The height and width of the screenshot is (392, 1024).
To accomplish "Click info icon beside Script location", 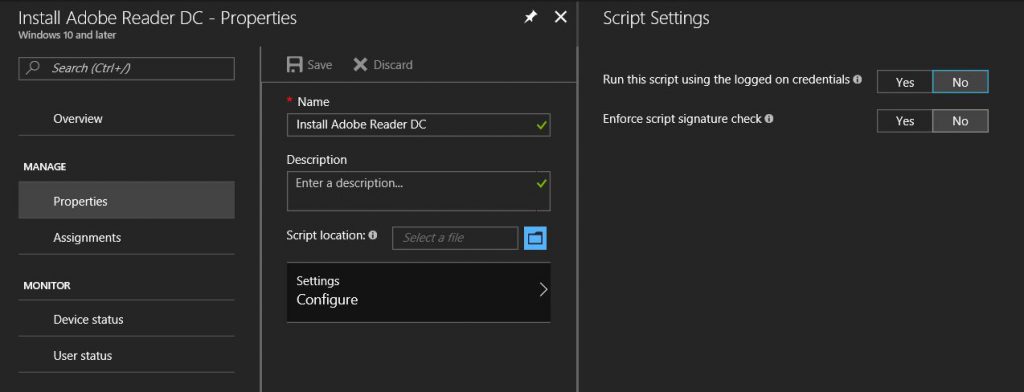I will click(x=373, y=235).
